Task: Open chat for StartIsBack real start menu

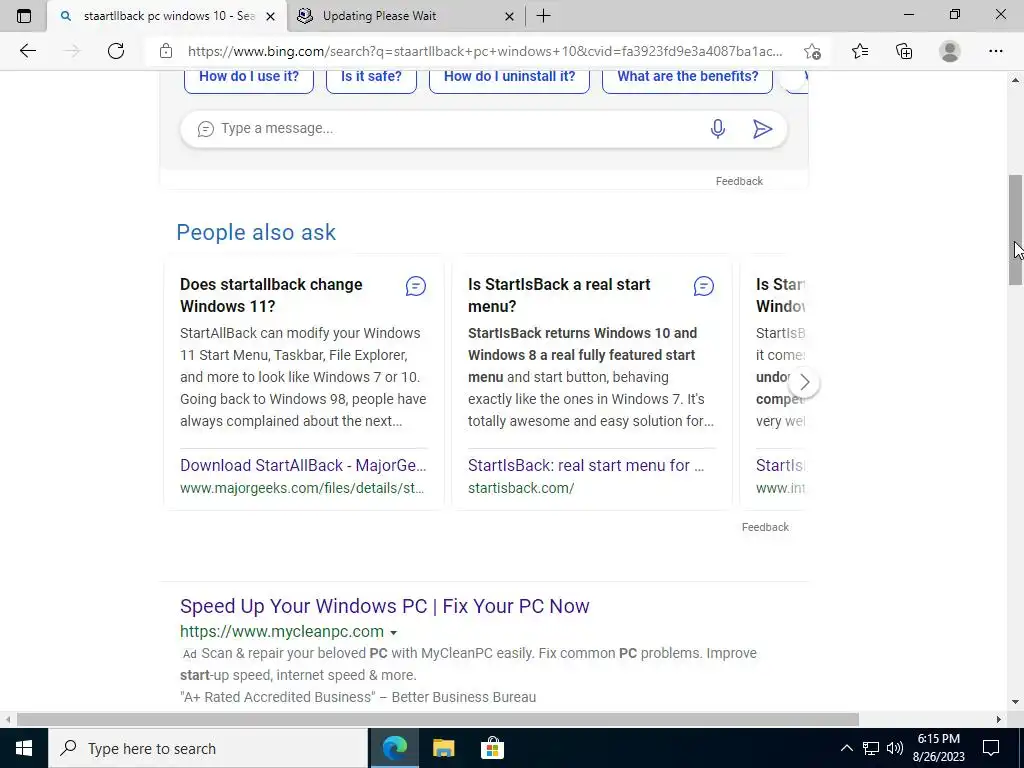Action: coord(704,286)
